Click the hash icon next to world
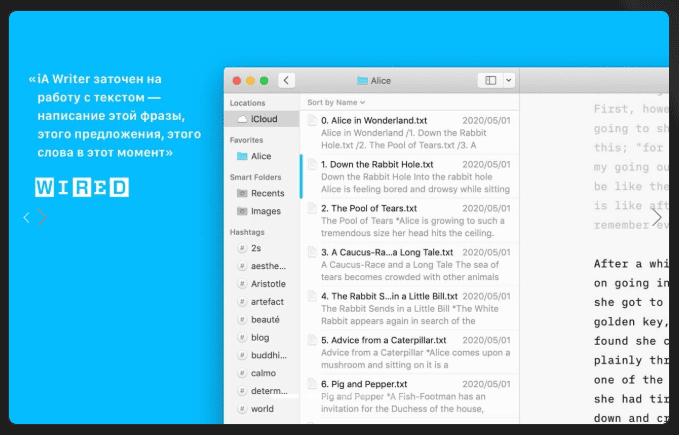The width and height of the screenshot is (679, 435). point(242,409)
